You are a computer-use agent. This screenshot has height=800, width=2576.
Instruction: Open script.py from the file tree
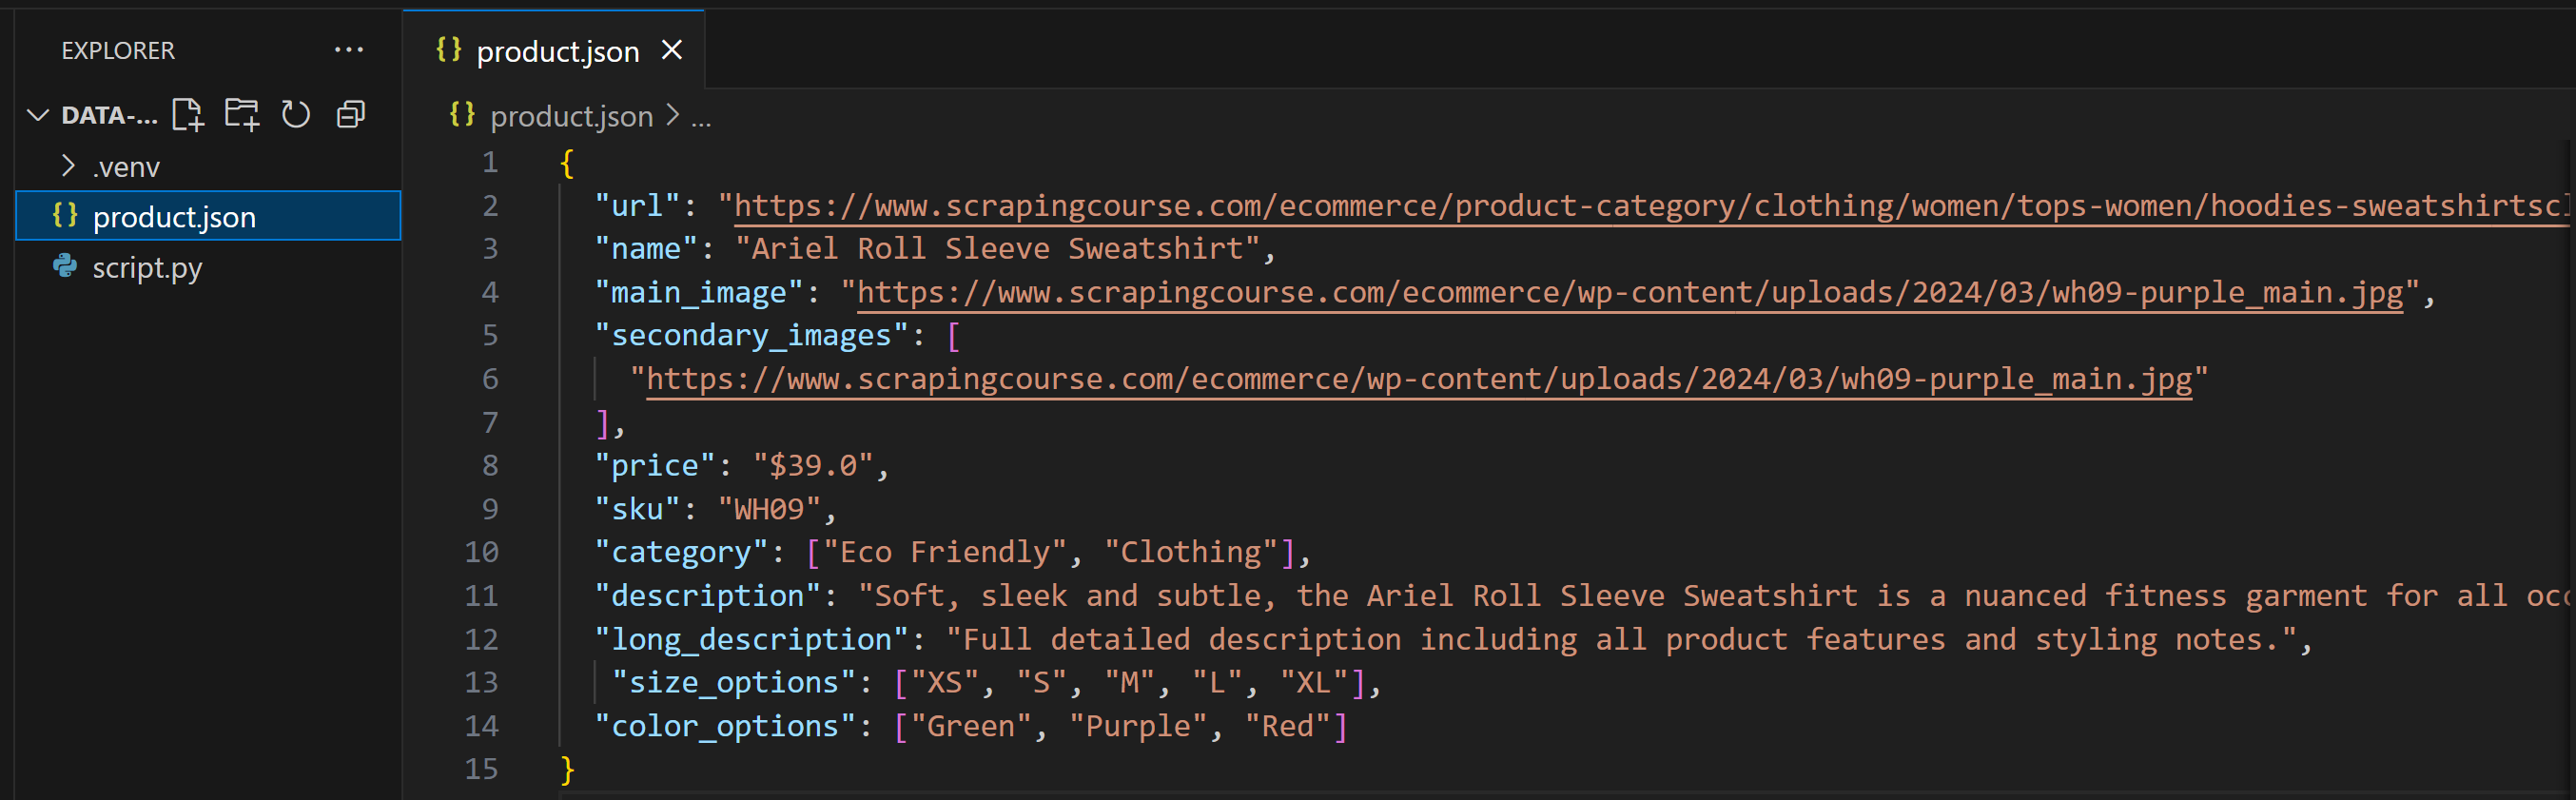click(147, 268)
